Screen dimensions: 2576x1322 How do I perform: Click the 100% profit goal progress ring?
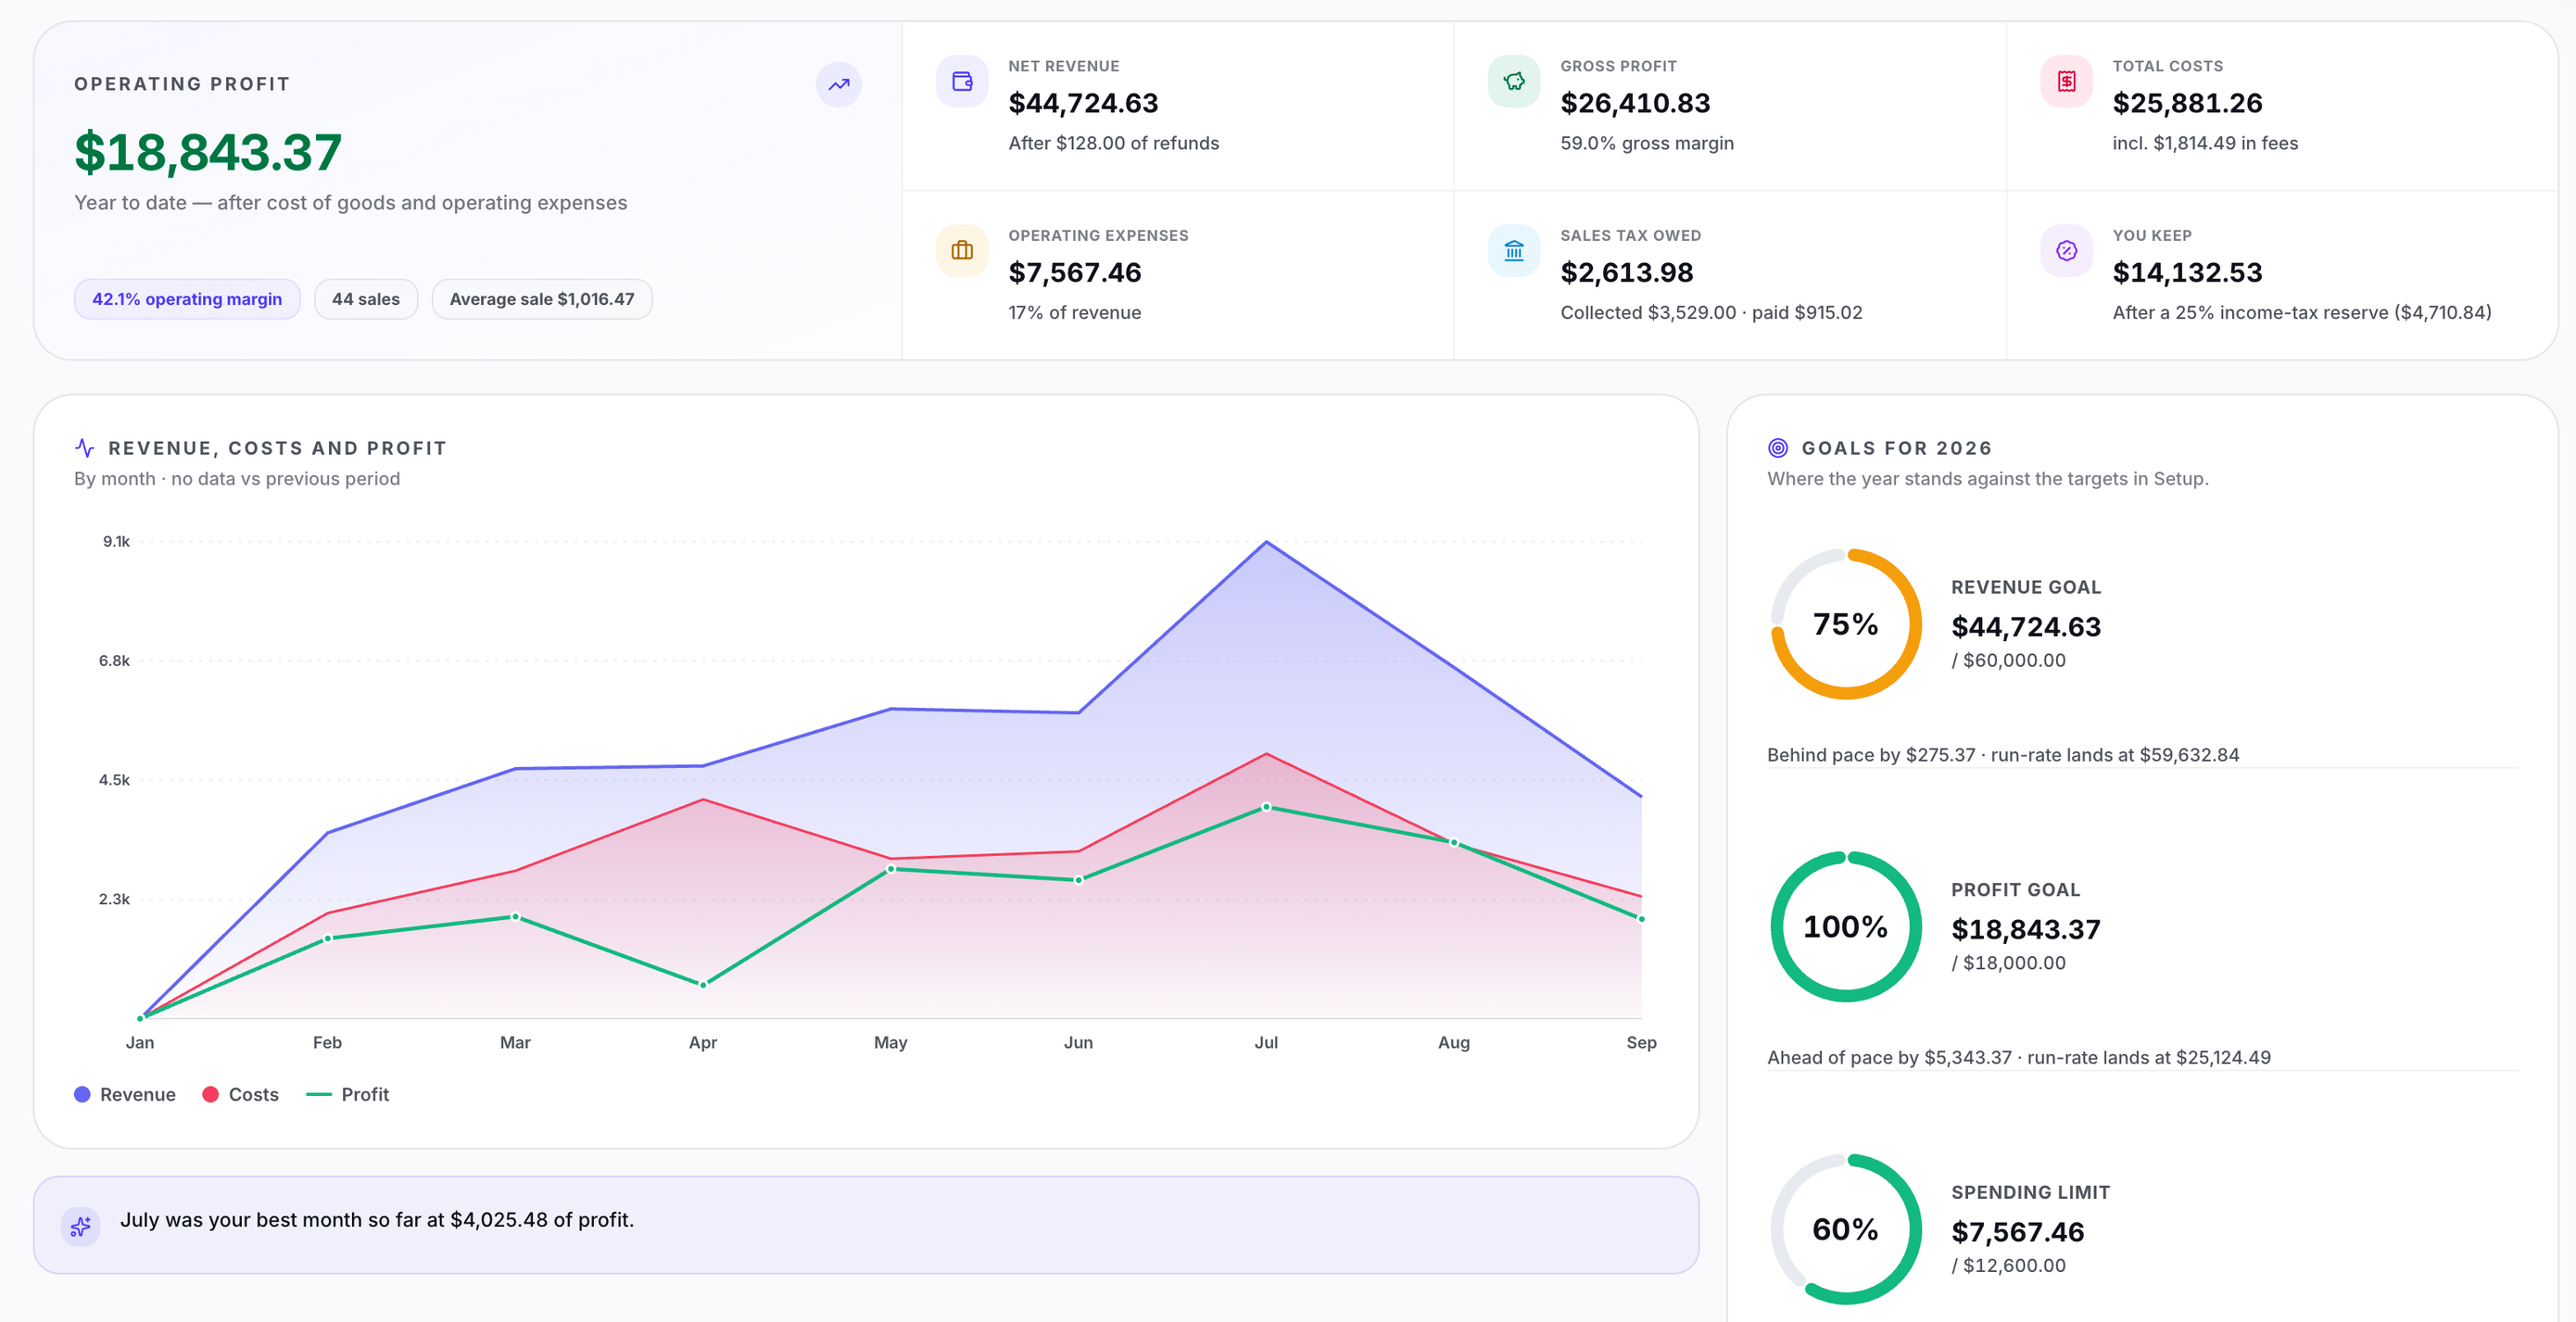point(1846,927)
